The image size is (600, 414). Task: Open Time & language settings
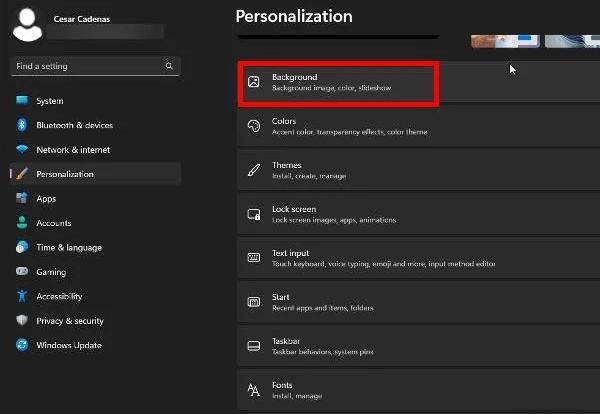pos(95,247)
